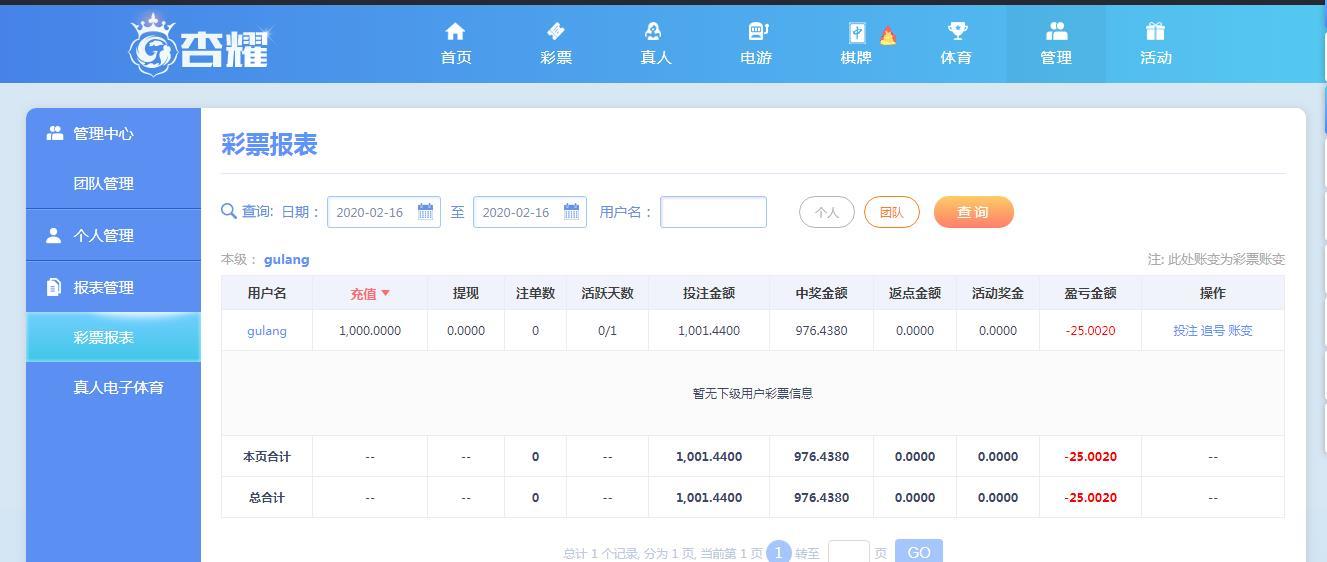Open the 彩票 ticket icon

(x=555, y=32)
